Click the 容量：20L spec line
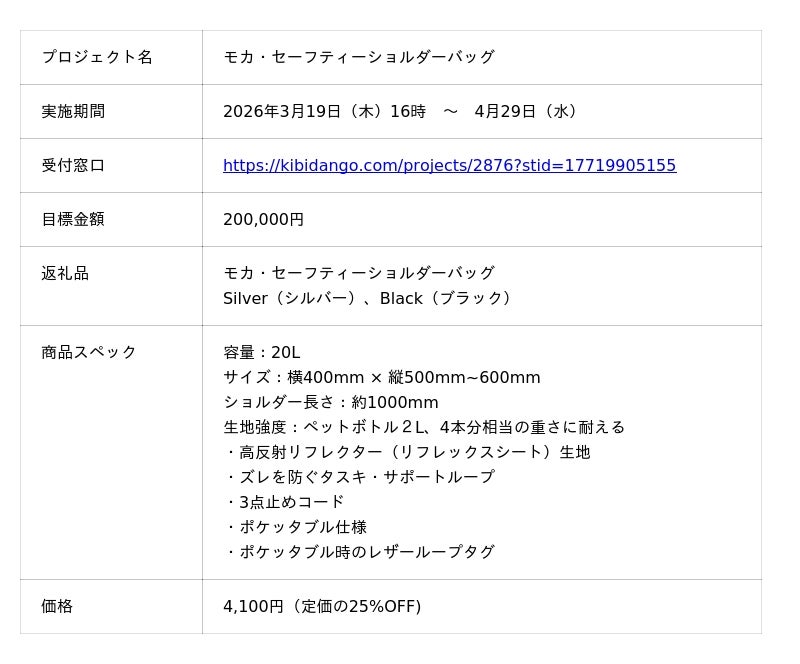This screenshot has height=664, width=800. pos(261,352)
